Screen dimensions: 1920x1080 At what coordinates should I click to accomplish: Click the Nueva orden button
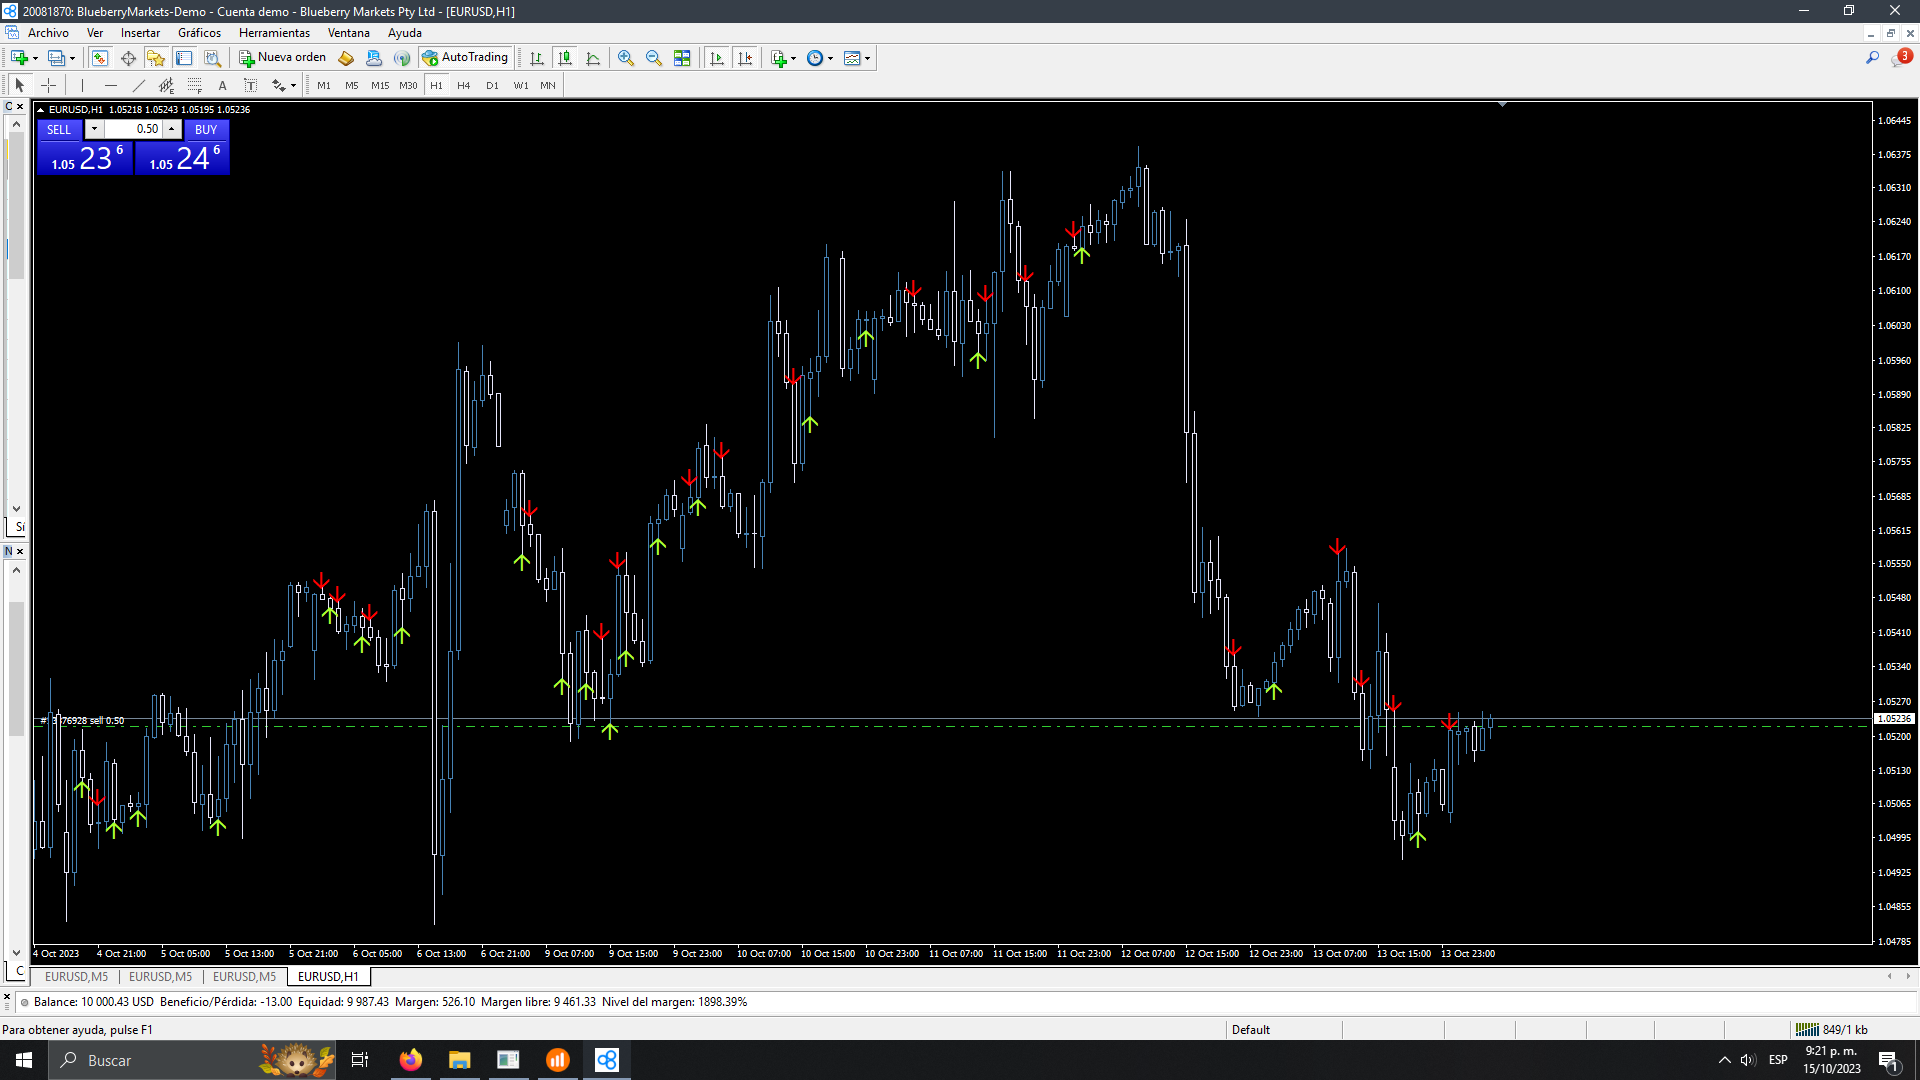click(x=283, y=58)
